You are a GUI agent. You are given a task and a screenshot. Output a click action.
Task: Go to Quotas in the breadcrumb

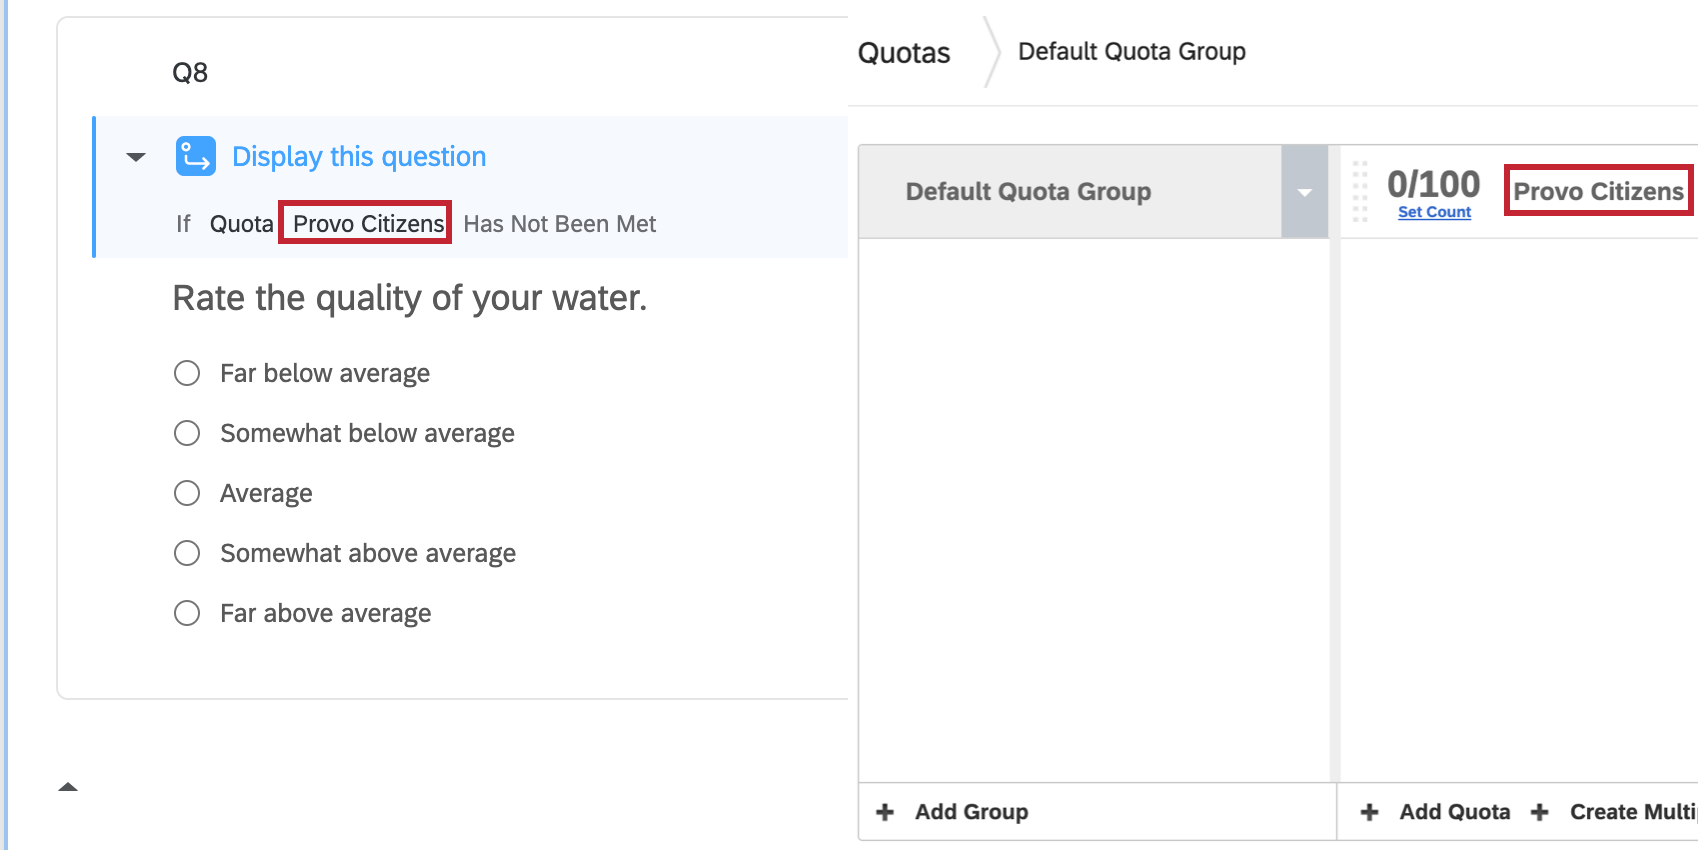click(904, 53)
